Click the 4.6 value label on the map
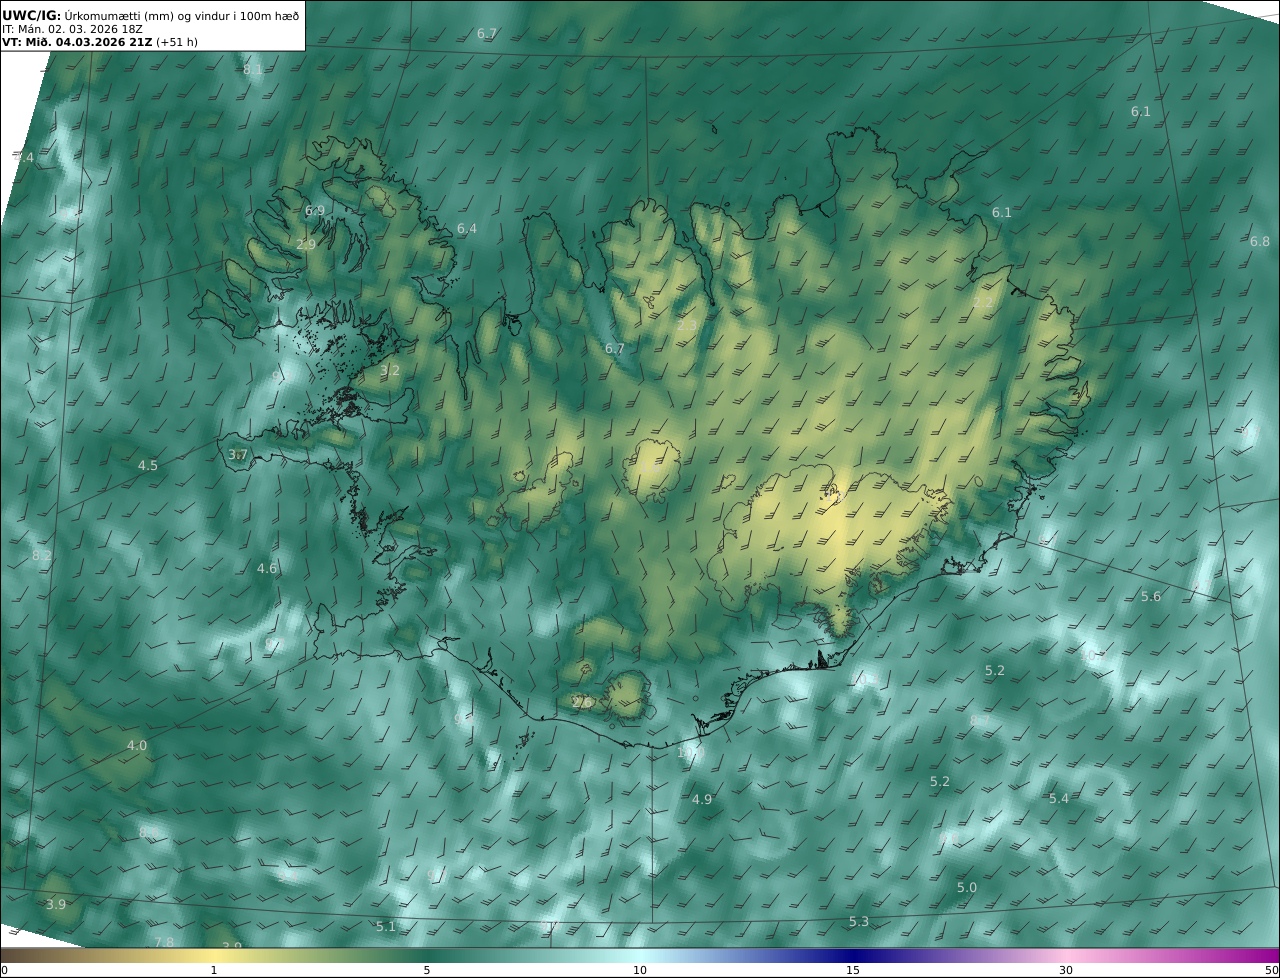 pyautogui.click(x=266, y=568)
